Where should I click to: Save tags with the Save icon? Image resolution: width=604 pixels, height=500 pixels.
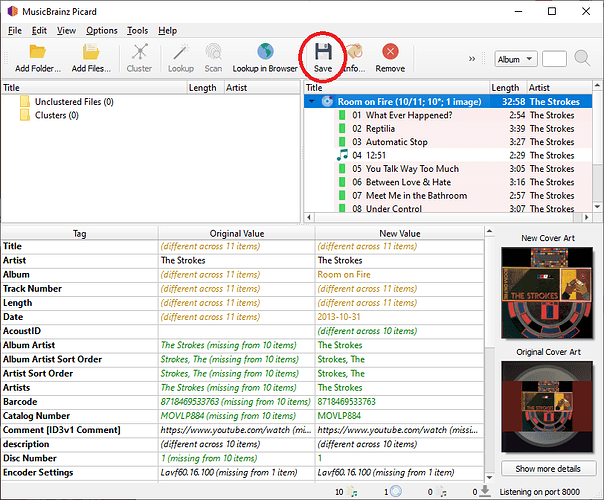click(x=323, y=52)
